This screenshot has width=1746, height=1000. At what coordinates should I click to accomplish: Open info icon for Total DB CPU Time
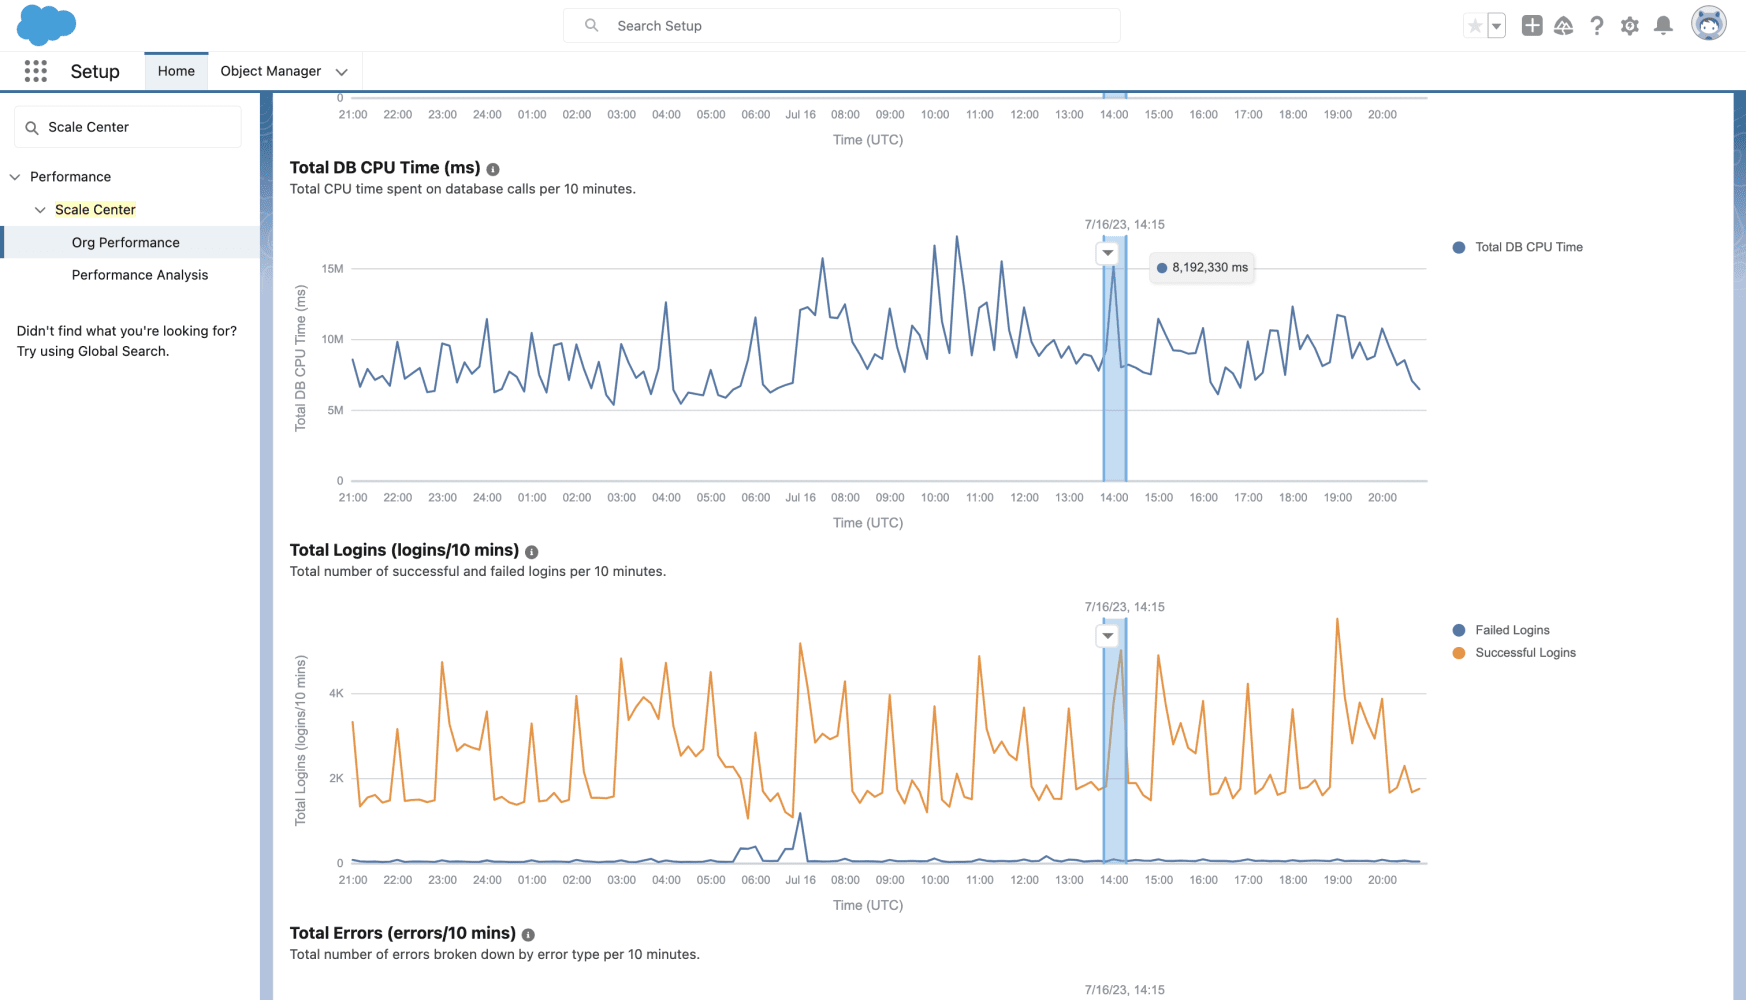coord(493,169)
